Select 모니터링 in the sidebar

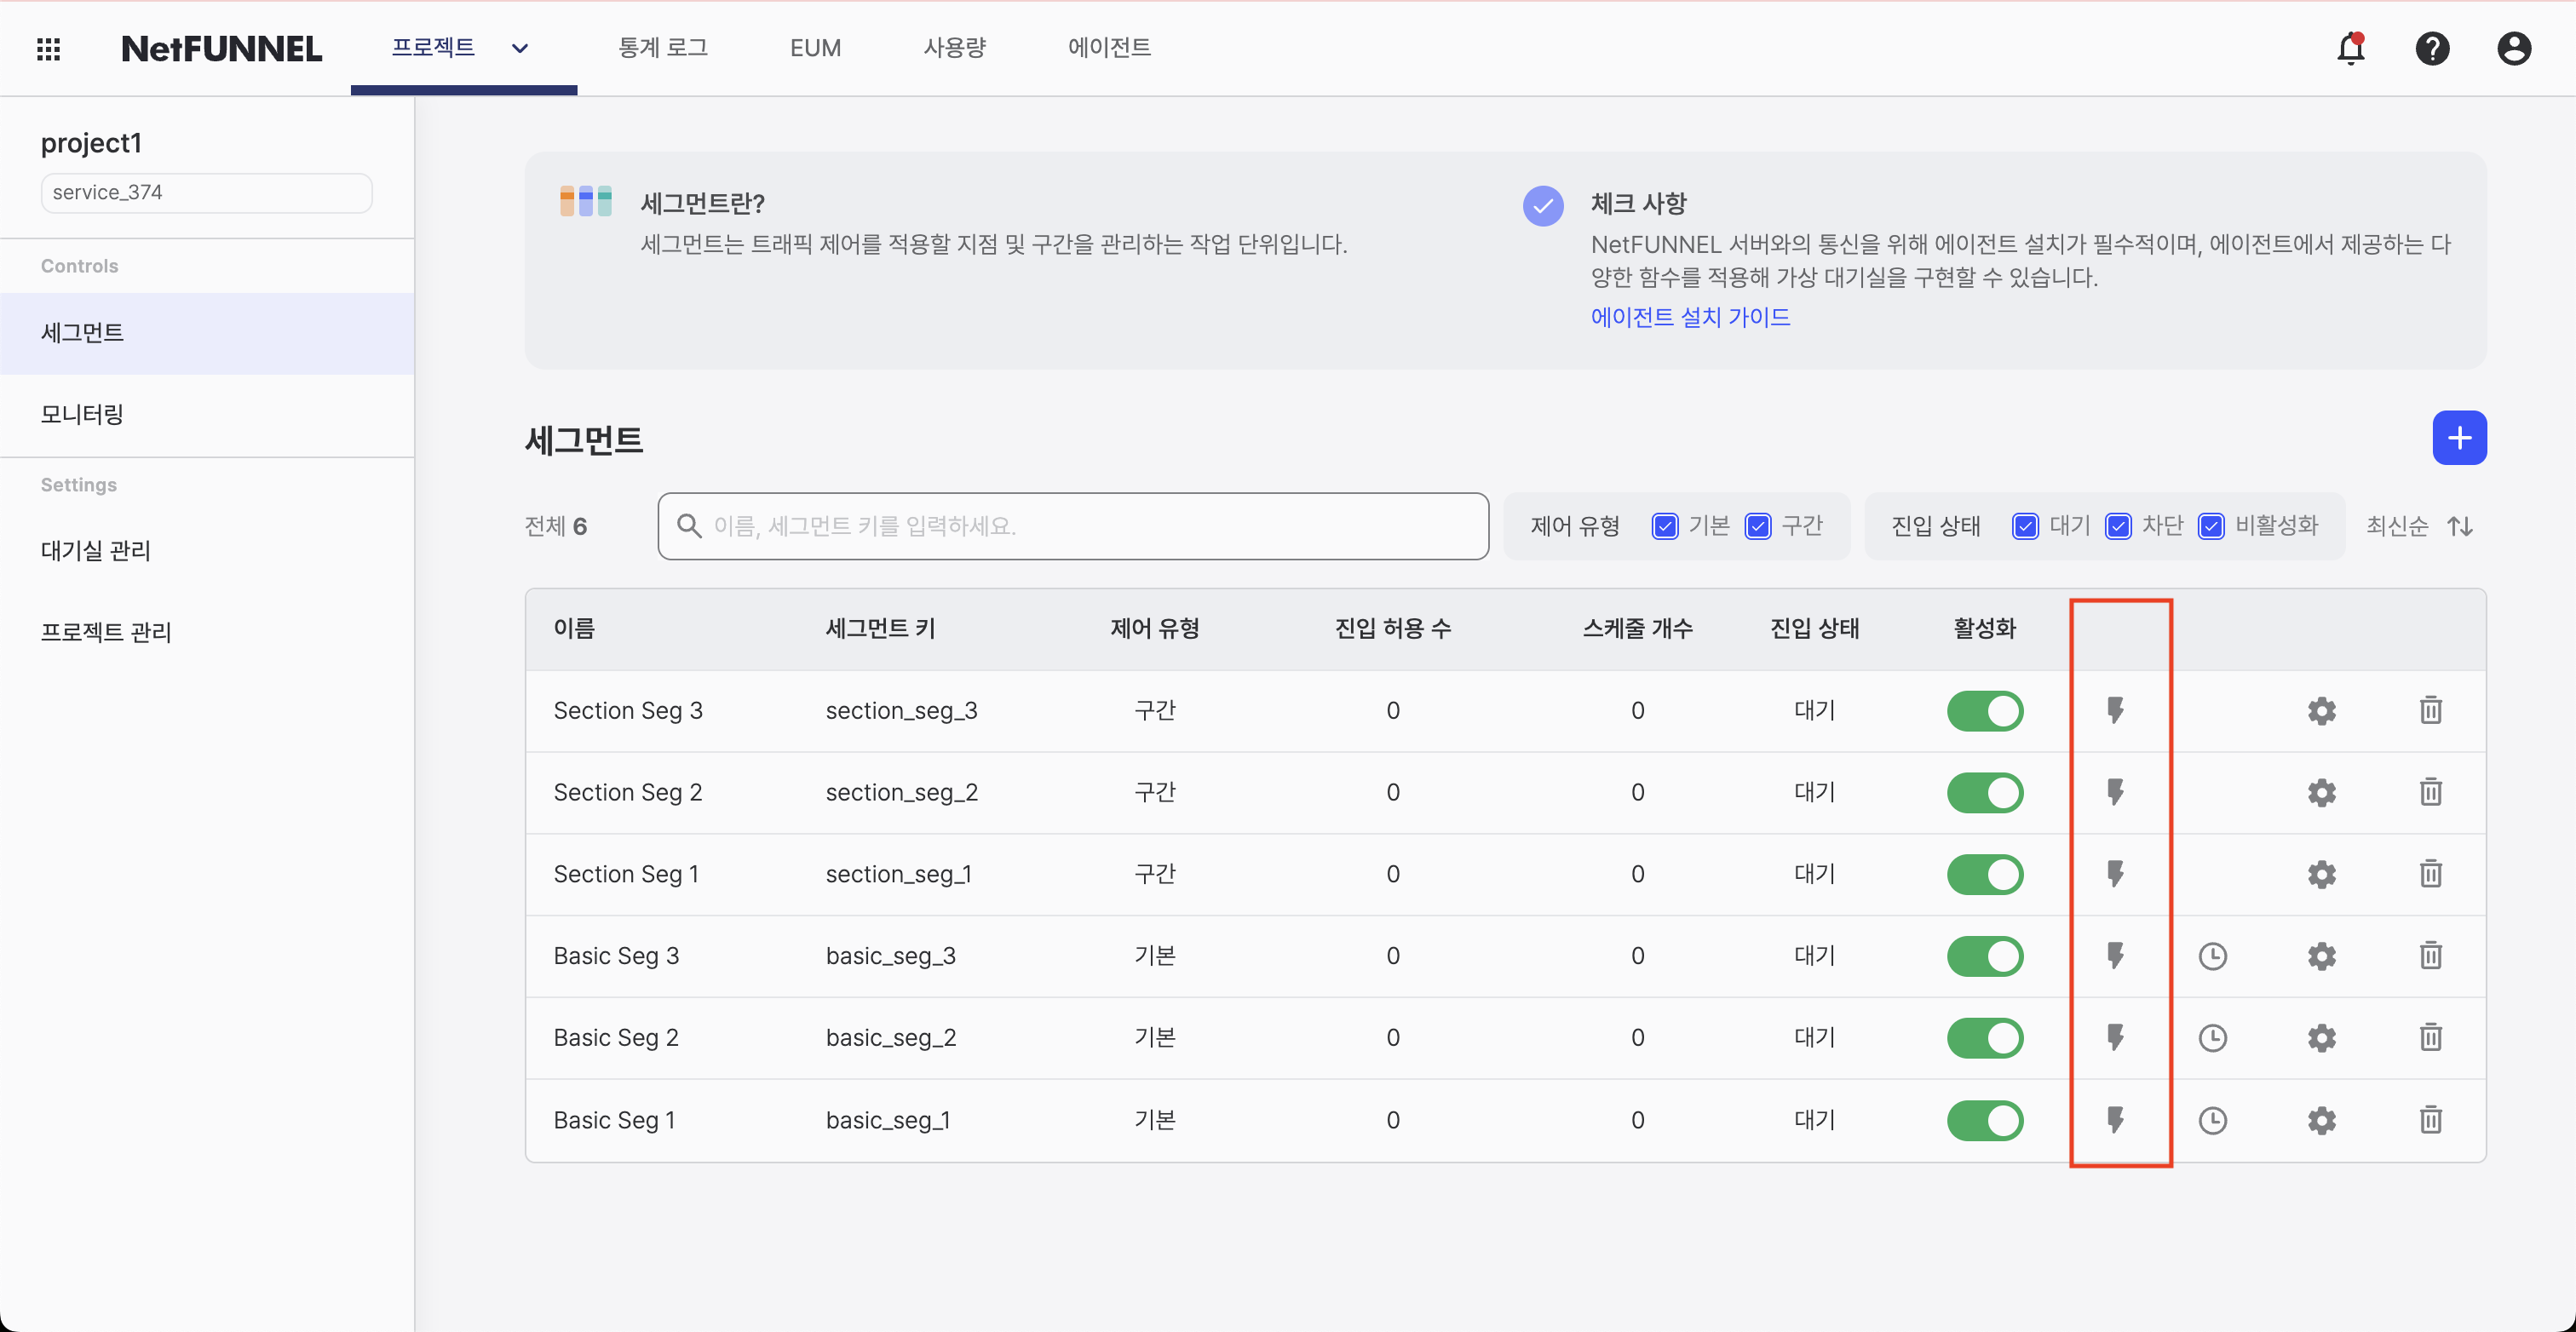point(82,414)
